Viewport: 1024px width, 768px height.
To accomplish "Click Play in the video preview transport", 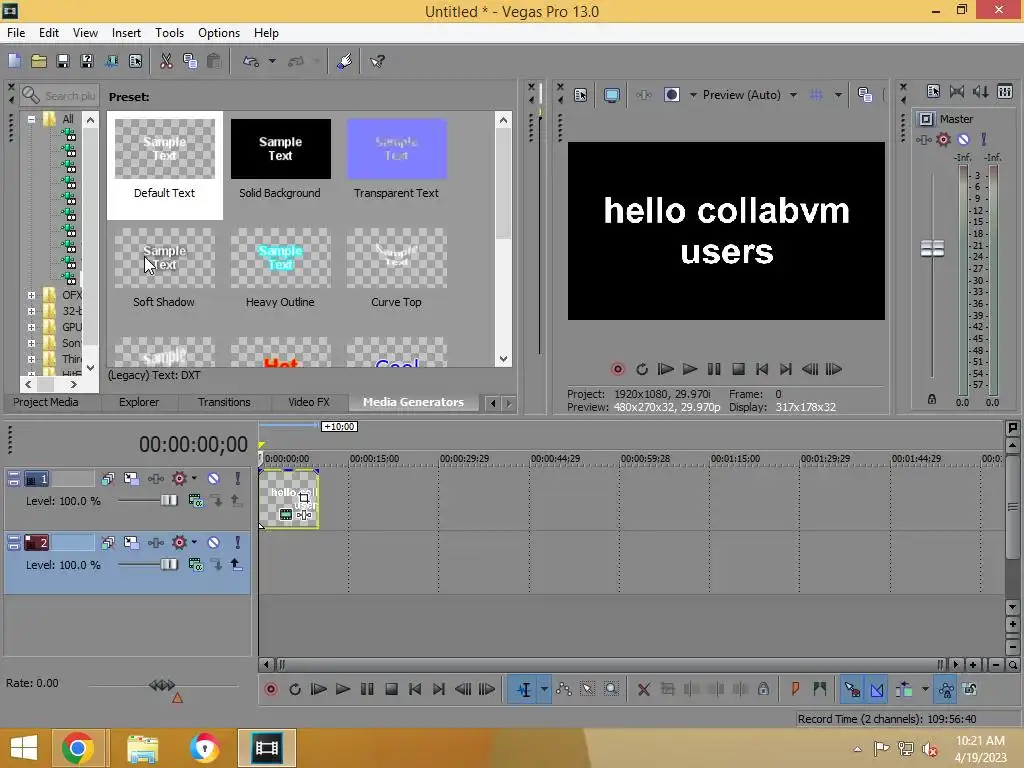I will 690,369.
